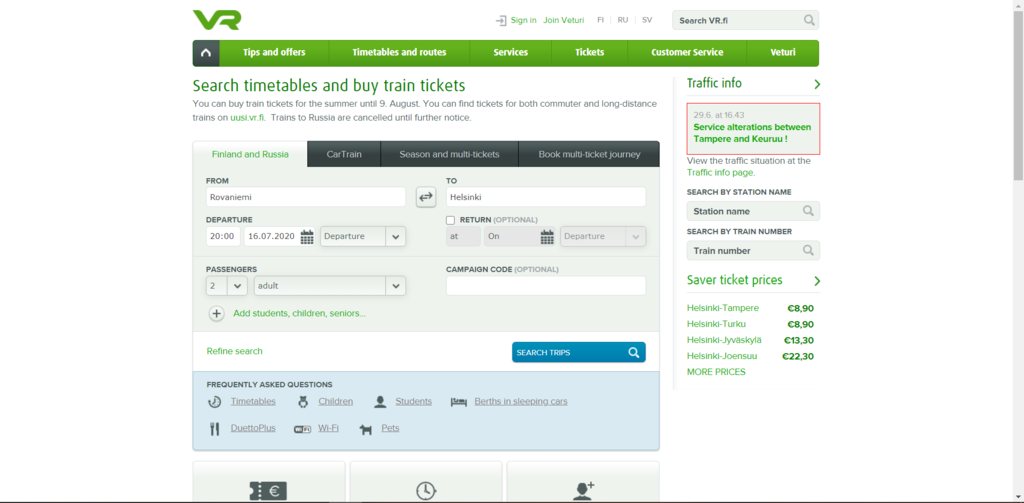
Task: Click the VR logo
Action: tap(217, 20)
